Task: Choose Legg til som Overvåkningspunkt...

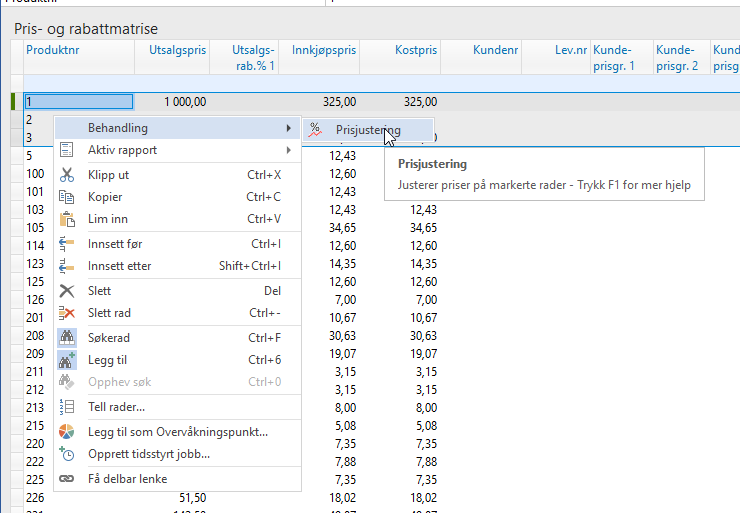Action: [177, 431]
